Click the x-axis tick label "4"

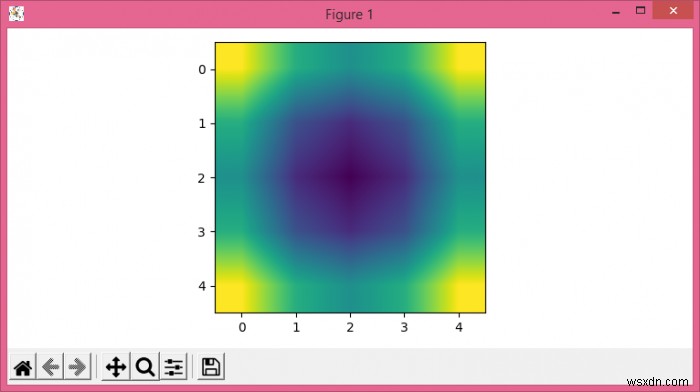pyautogui.click(x=458, y=328)
